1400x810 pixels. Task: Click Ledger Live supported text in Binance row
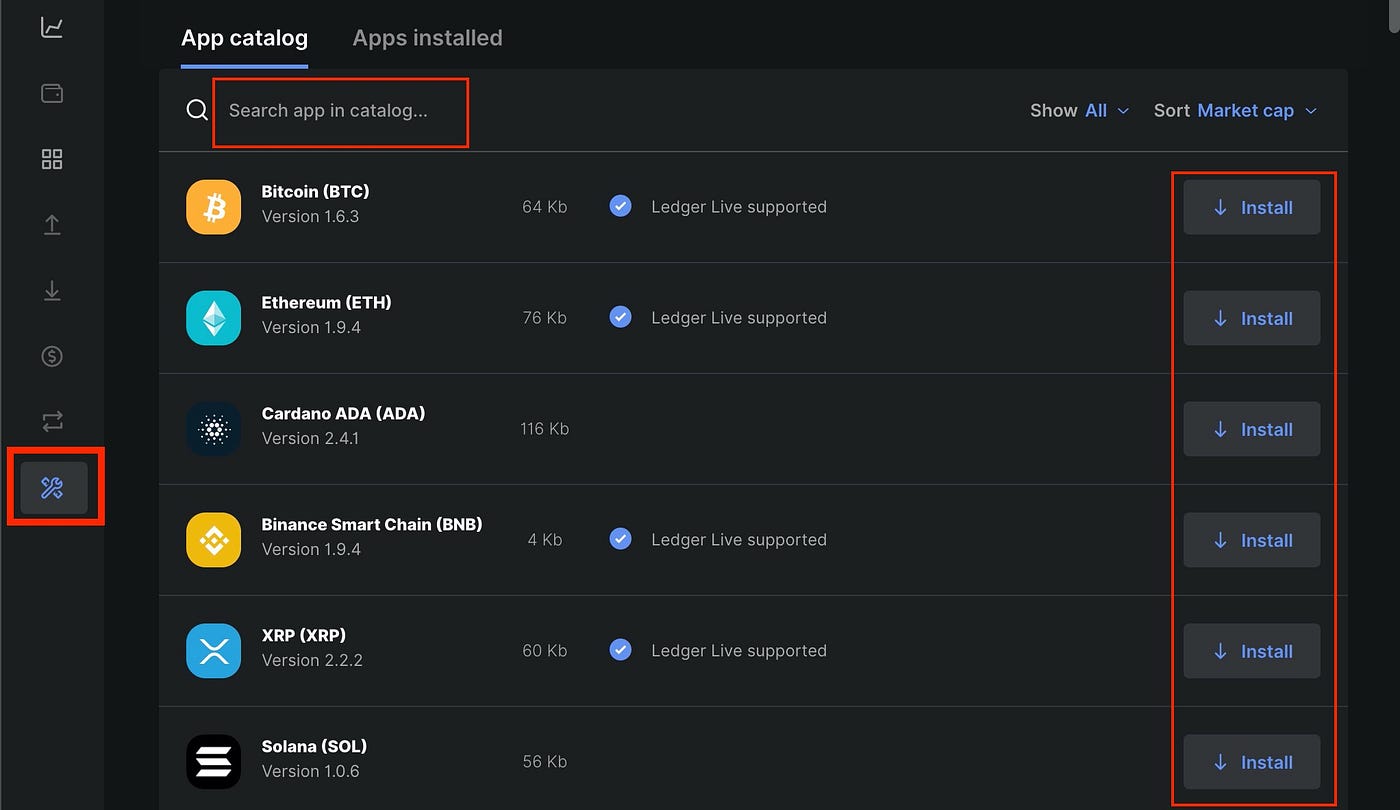(739, 540)
